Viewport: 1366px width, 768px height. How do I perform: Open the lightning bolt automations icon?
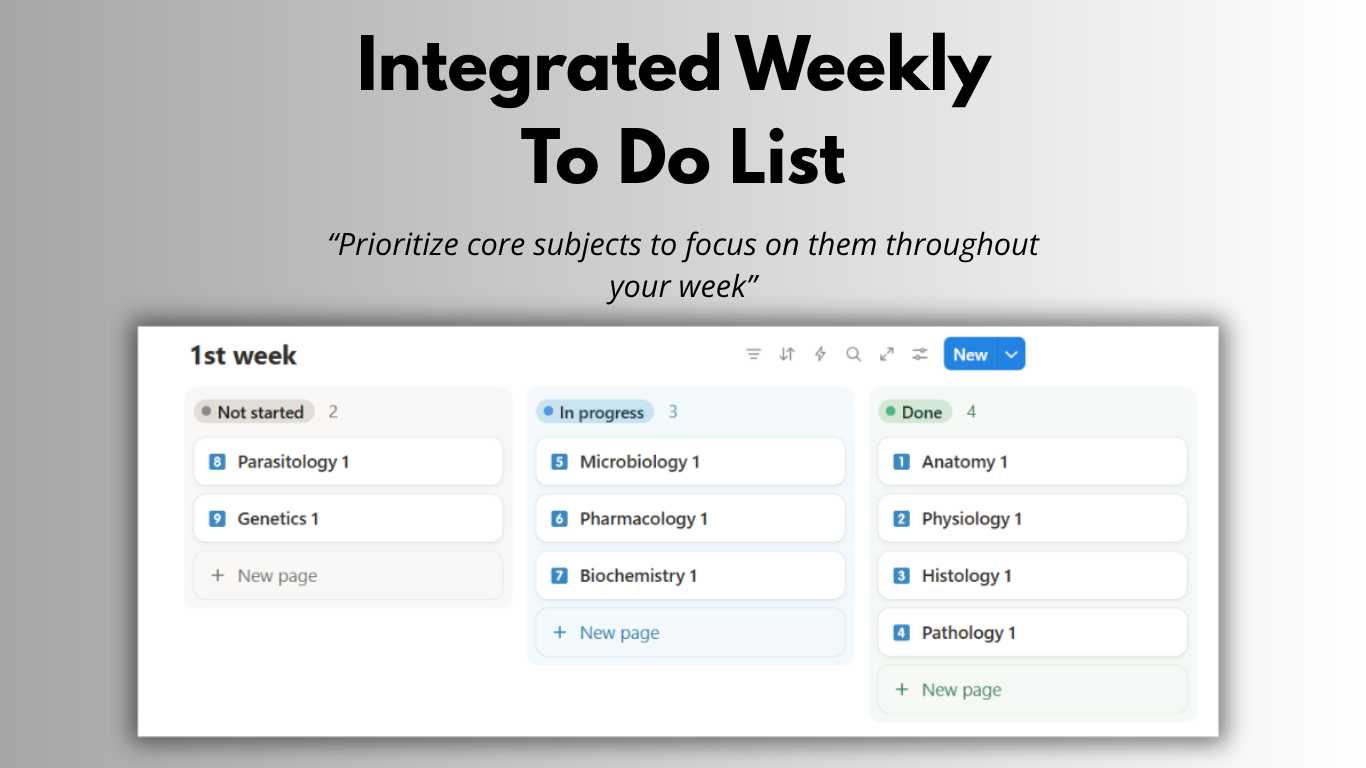[820, 354]
